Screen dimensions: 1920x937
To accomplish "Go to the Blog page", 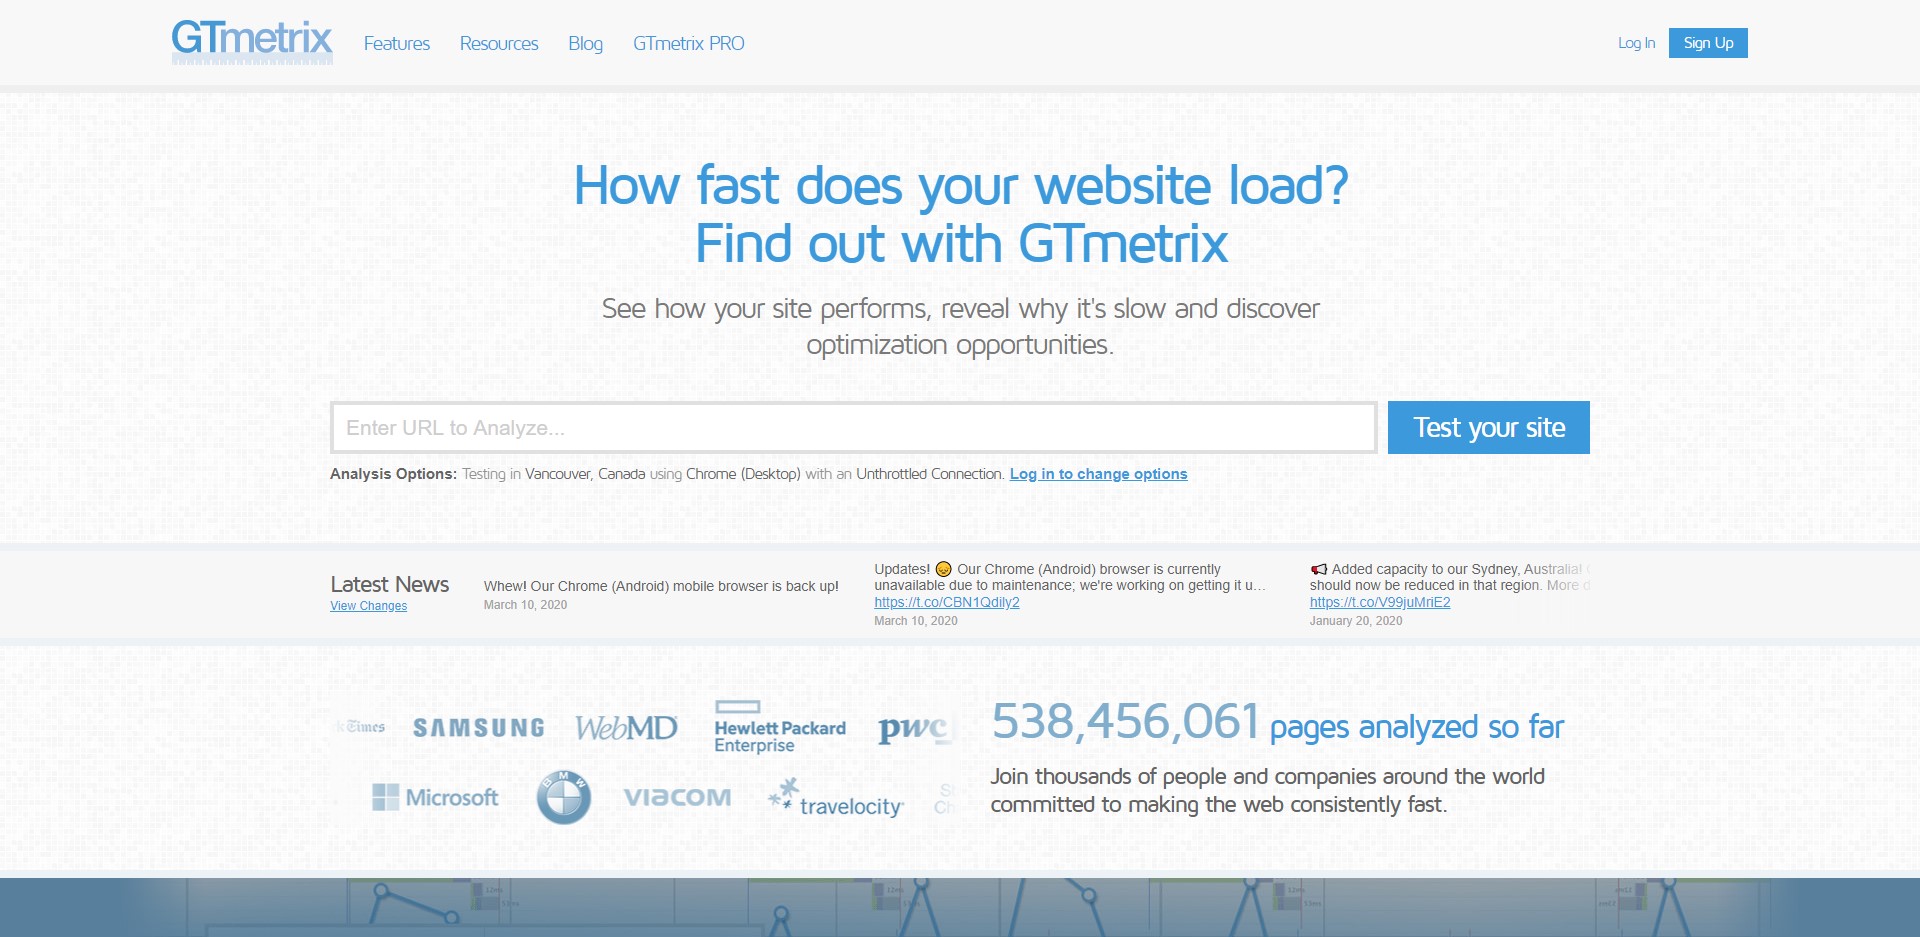I will [585, 43].
